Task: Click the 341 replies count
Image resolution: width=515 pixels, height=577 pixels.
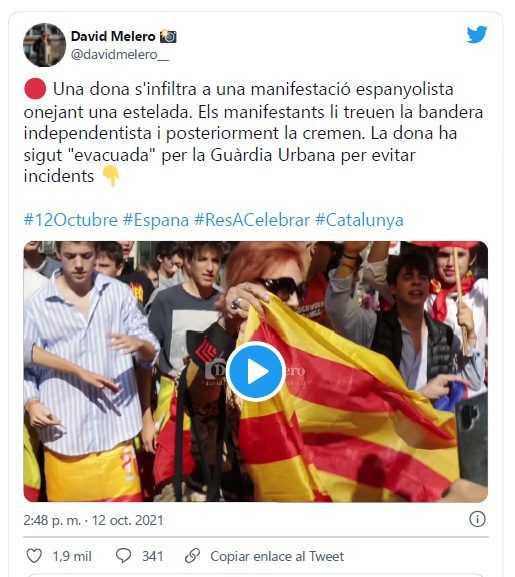Action: click(x=153, y=556)
